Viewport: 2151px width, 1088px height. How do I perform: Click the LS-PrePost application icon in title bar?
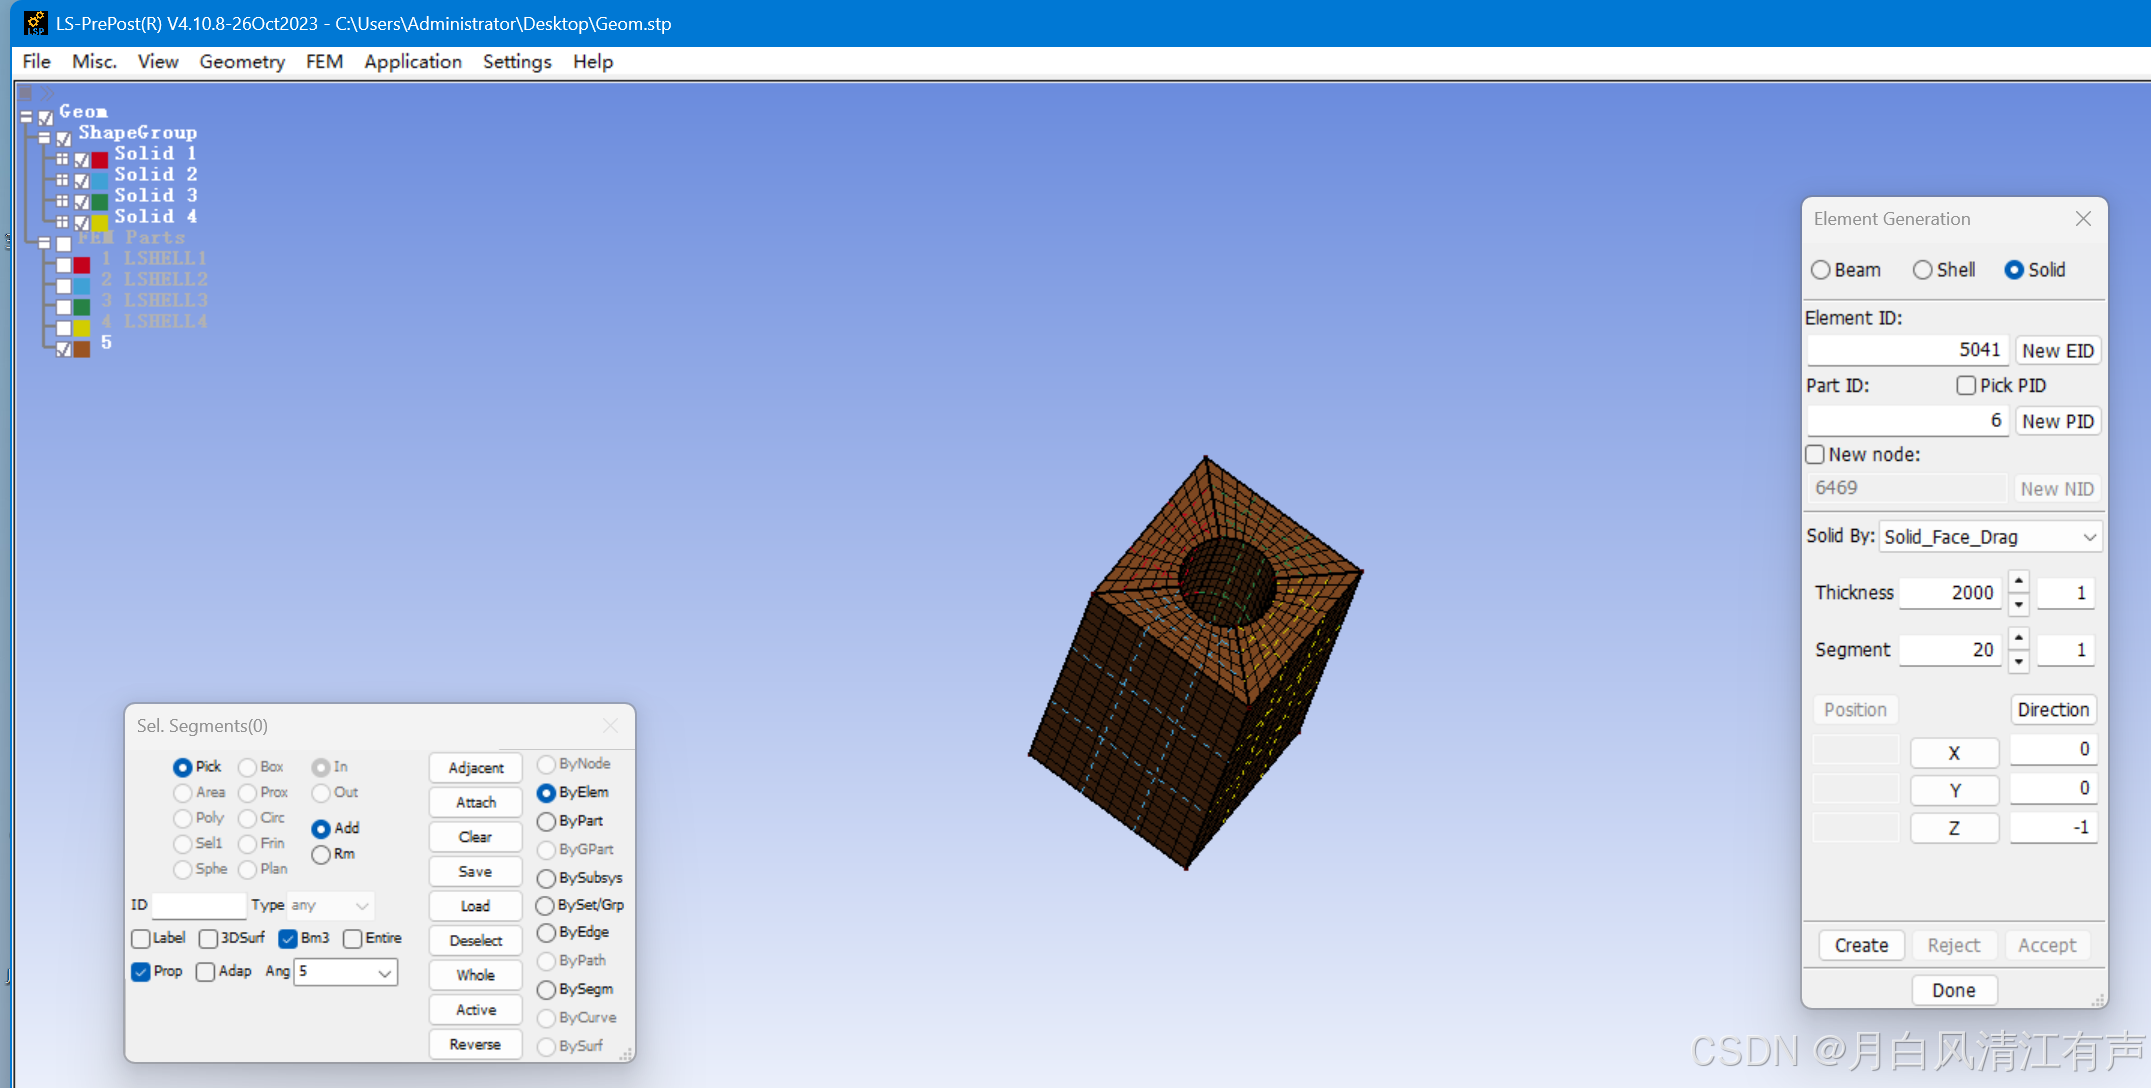coord(35,22)
